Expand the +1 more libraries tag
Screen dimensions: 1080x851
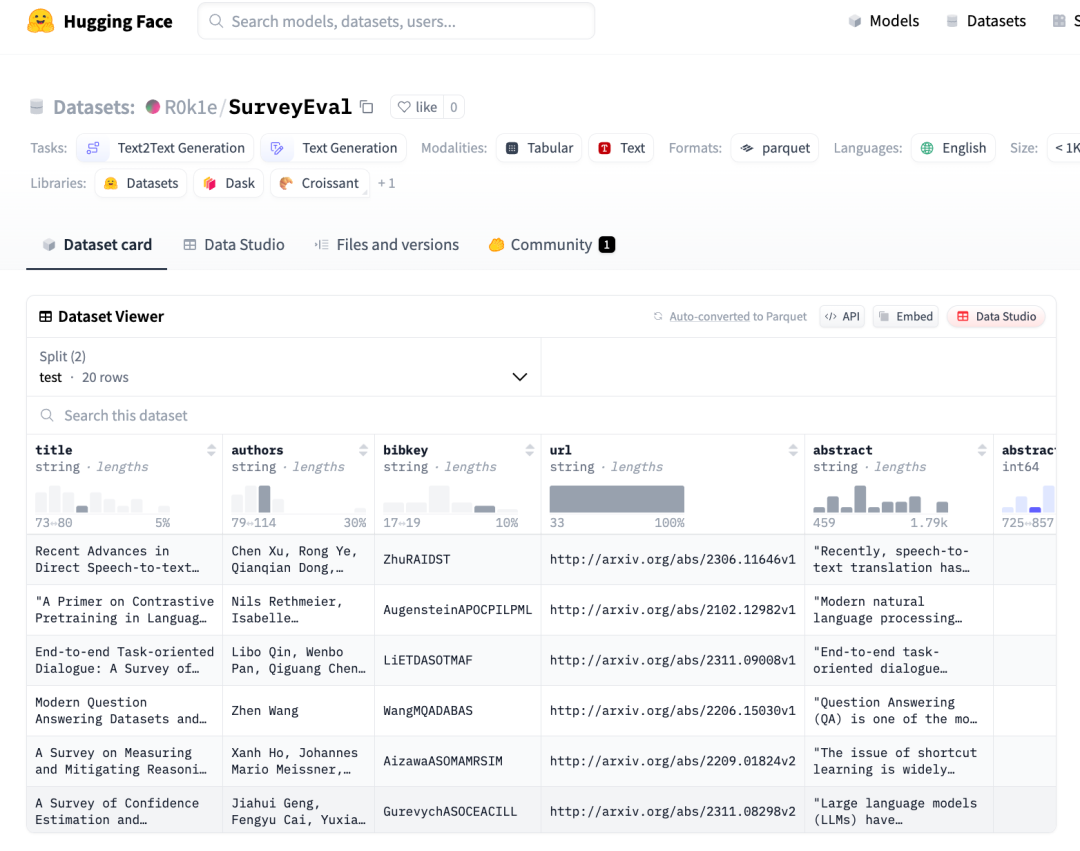click(386, 184)
